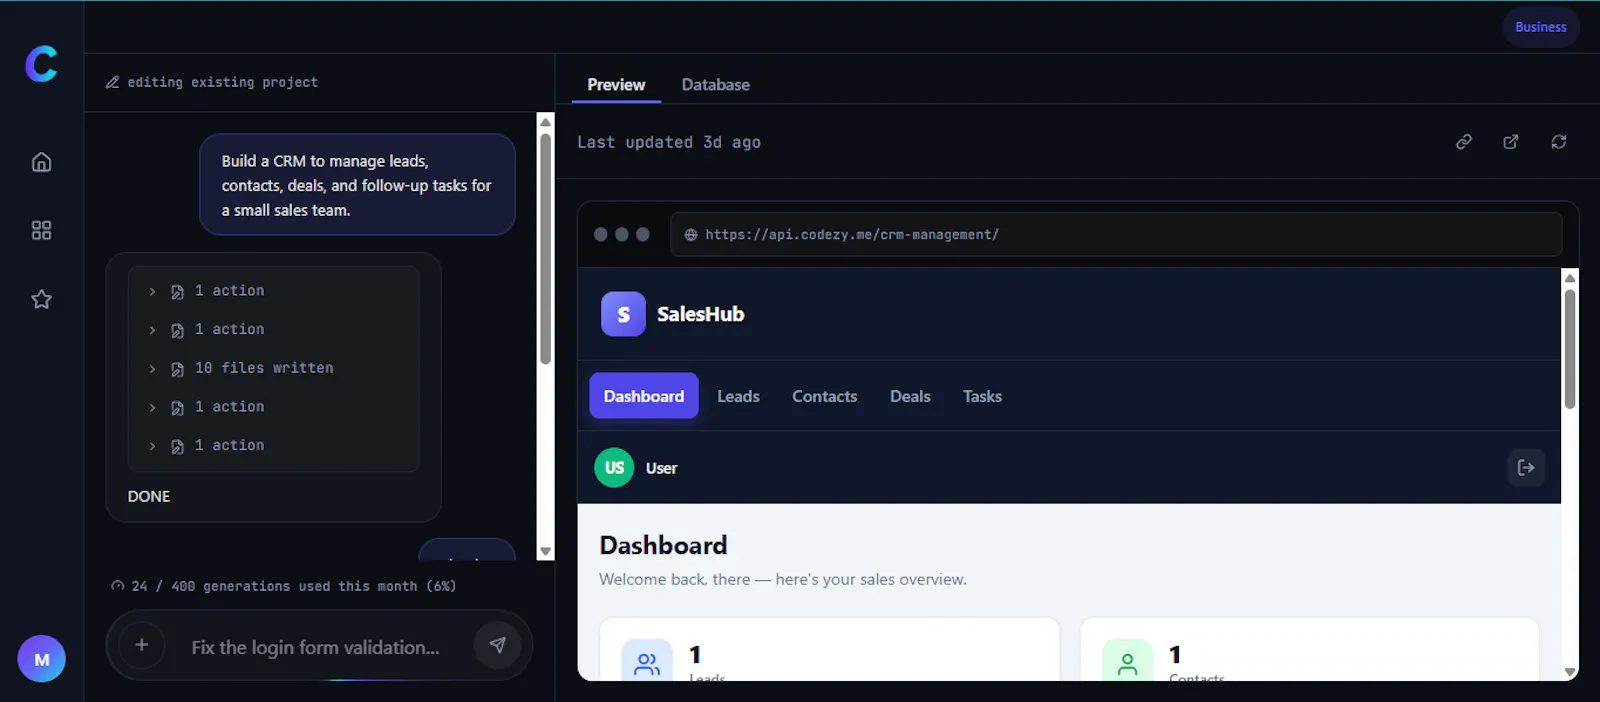Viewport: 1600px width, 702px height.
Task: Copy preview link with chain icon
Action: point(1463,142)
